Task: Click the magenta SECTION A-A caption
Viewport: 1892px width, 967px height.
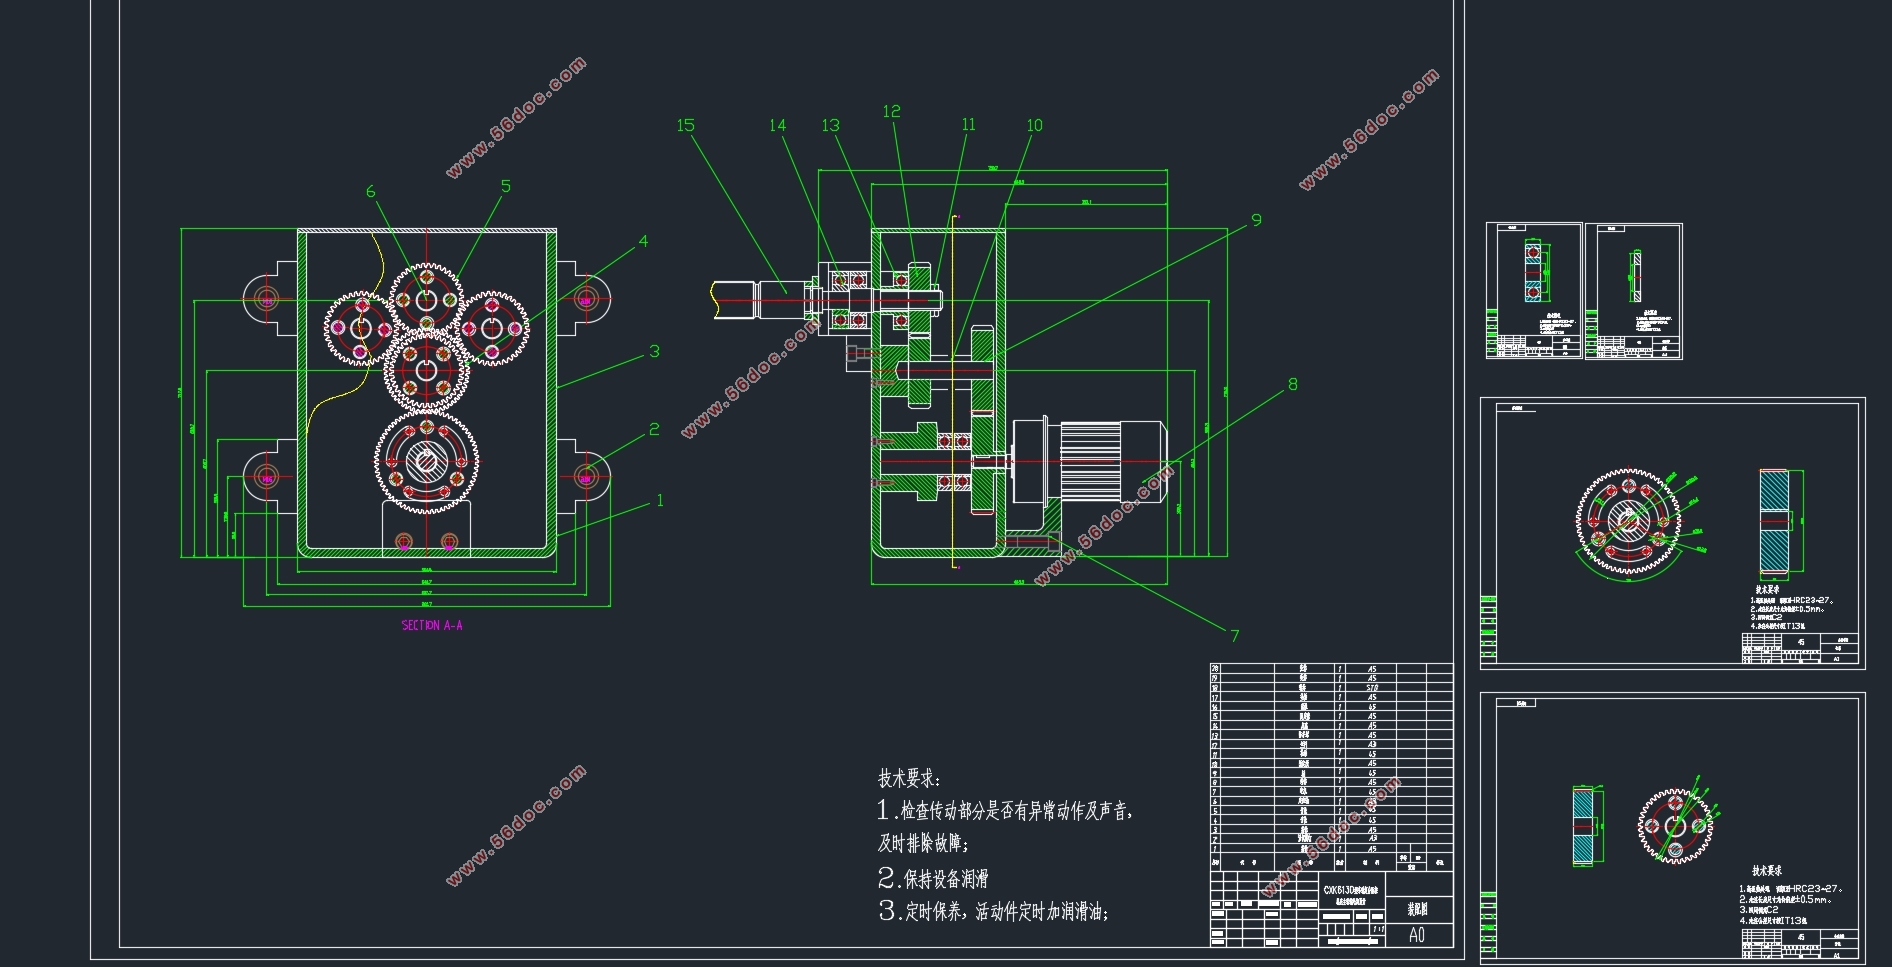Action: coord(432,625)
